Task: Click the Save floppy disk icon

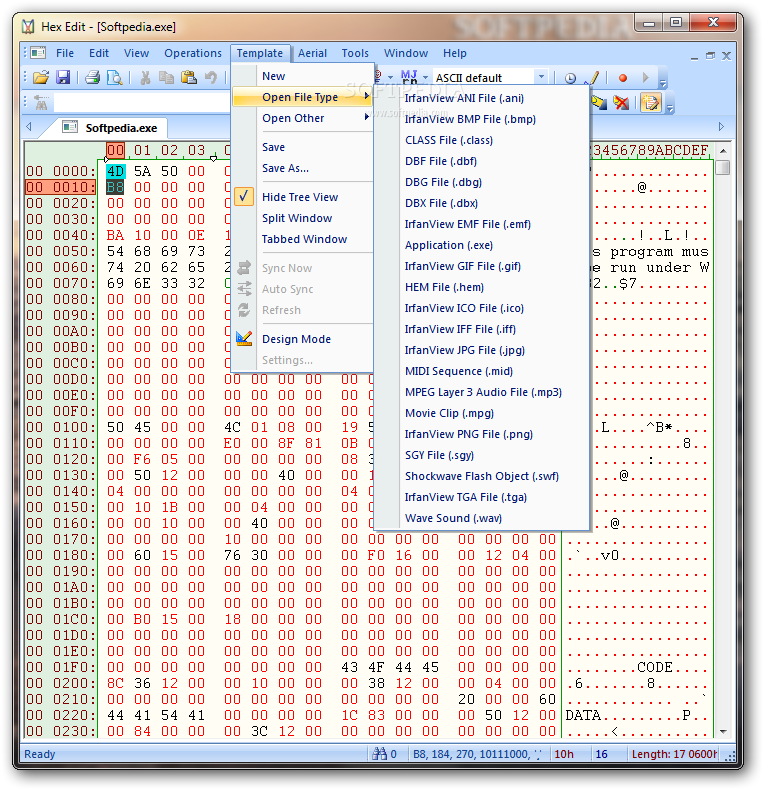Action: [x=63, y=78]
